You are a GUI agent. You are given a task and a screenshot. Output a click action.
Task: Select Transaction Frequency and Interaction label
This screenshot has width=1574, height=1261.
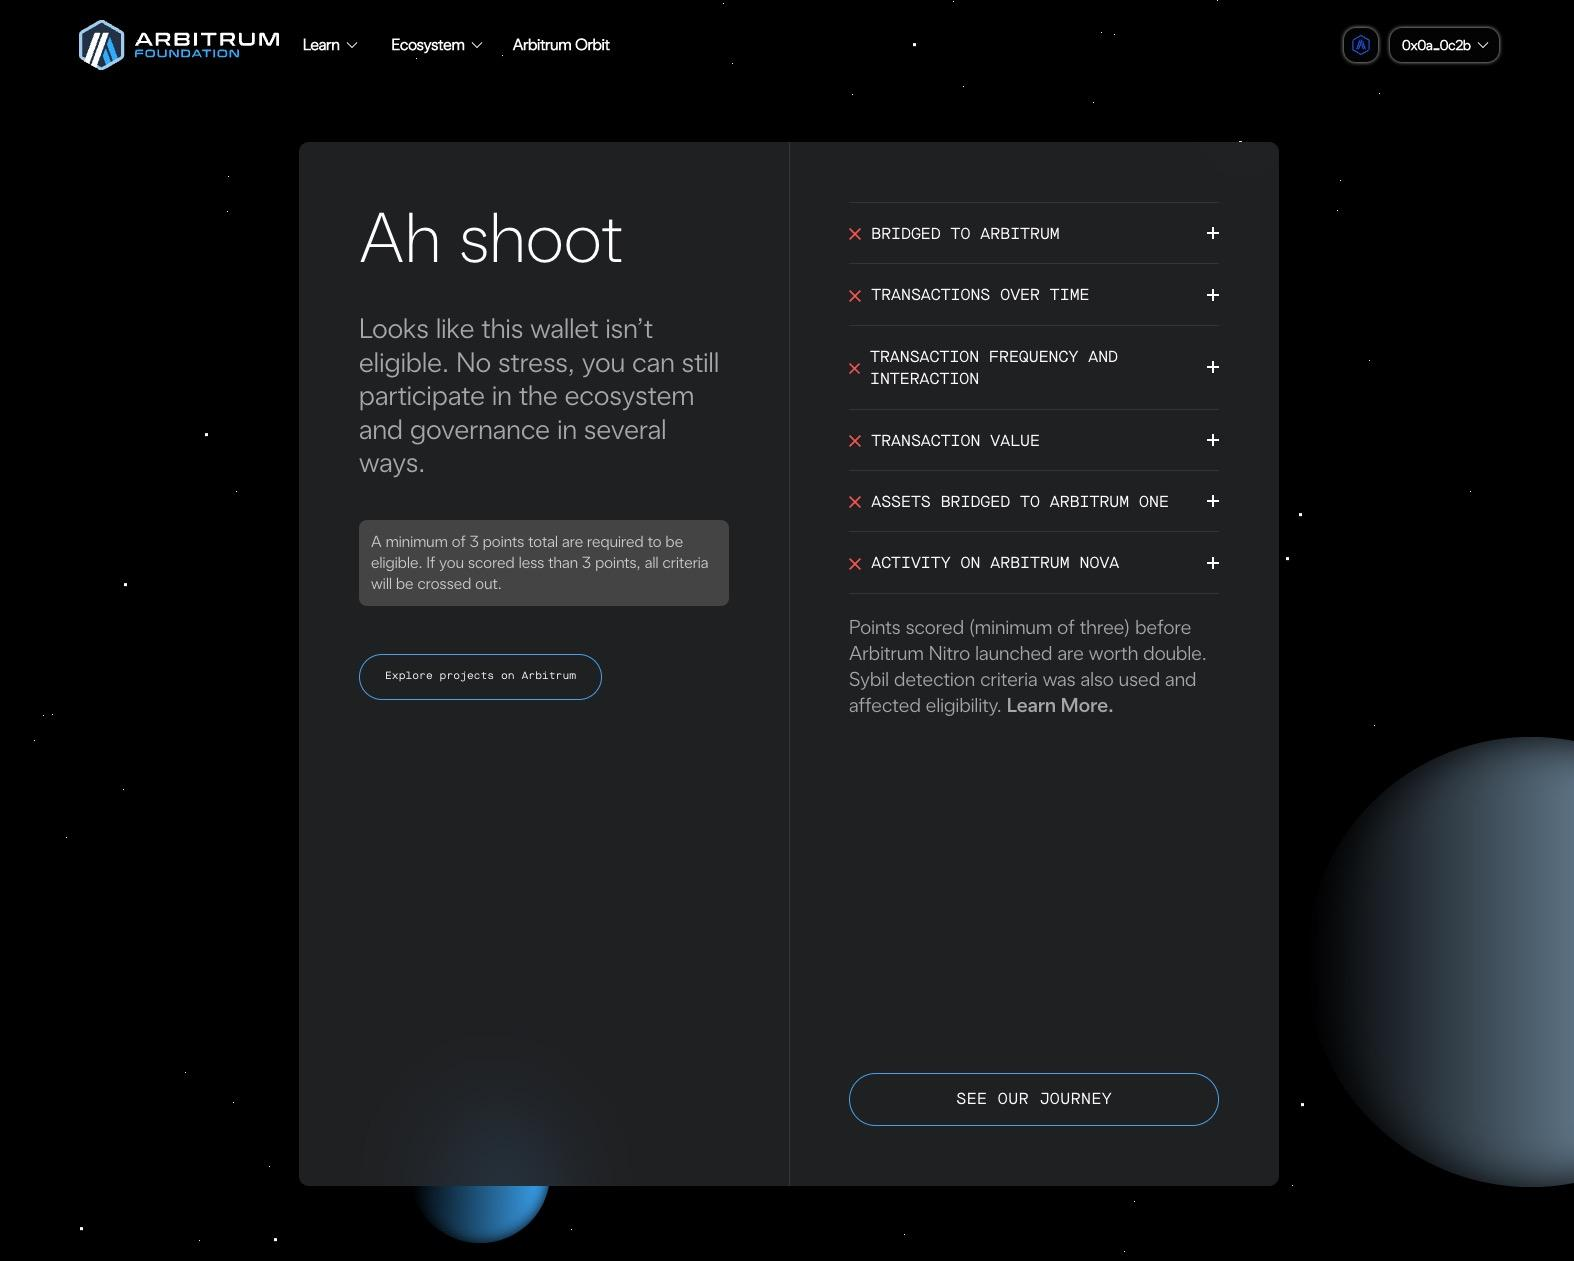(x=994, y=367)
